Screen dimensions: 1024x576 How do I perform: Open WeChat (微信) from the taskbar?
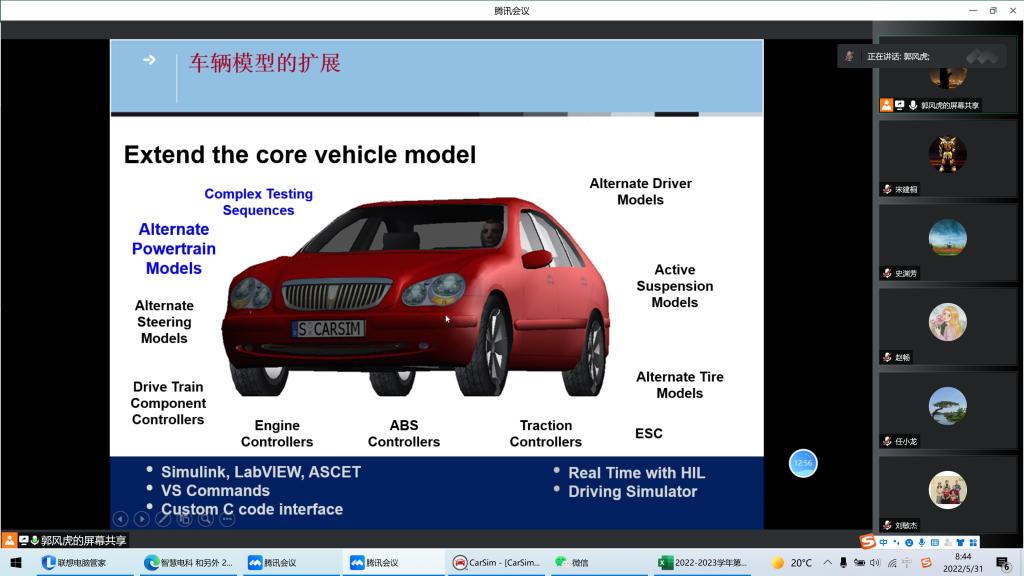point(574,563)
